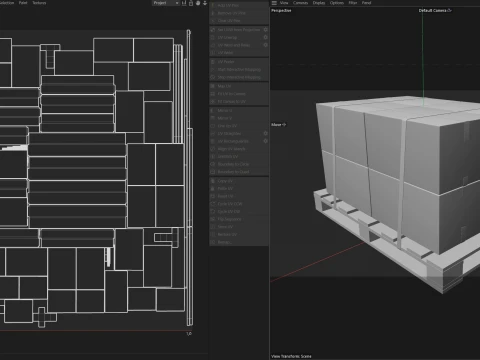Run the Unstitch UV command
Screen dimensions: 480x360
pos(239,156)
